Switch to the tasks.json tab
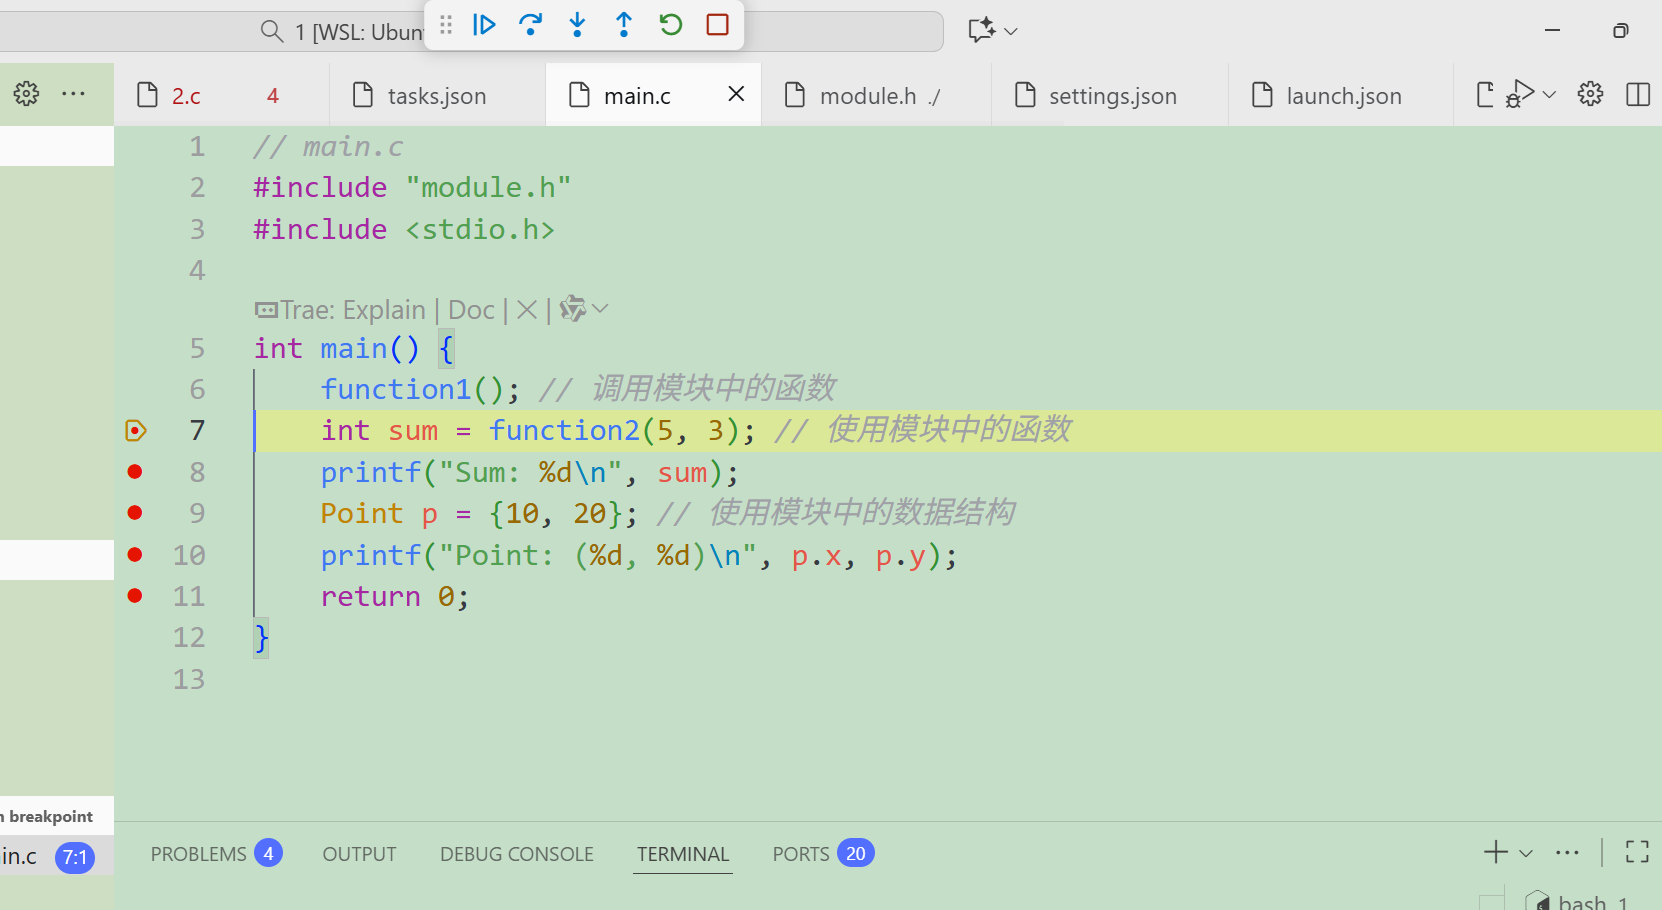1662x910 pixels. [437, 96]
